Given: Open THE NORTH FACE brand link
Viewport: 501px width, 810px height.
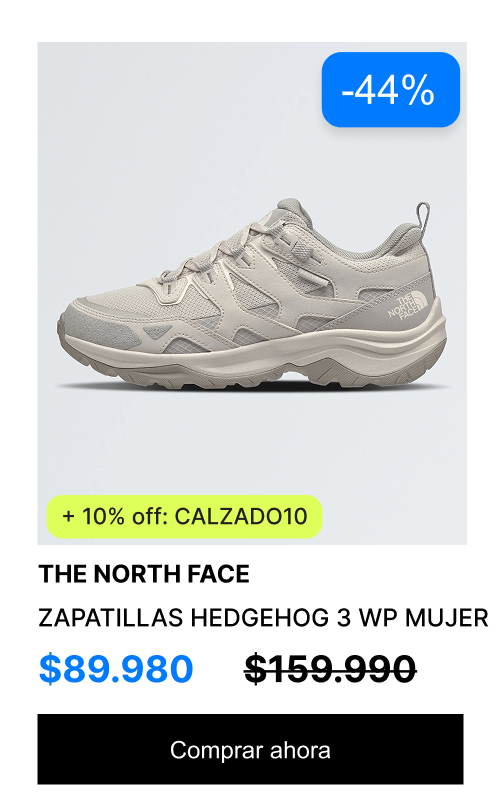Looking at the screenshot, I should (x=144, y=574).
